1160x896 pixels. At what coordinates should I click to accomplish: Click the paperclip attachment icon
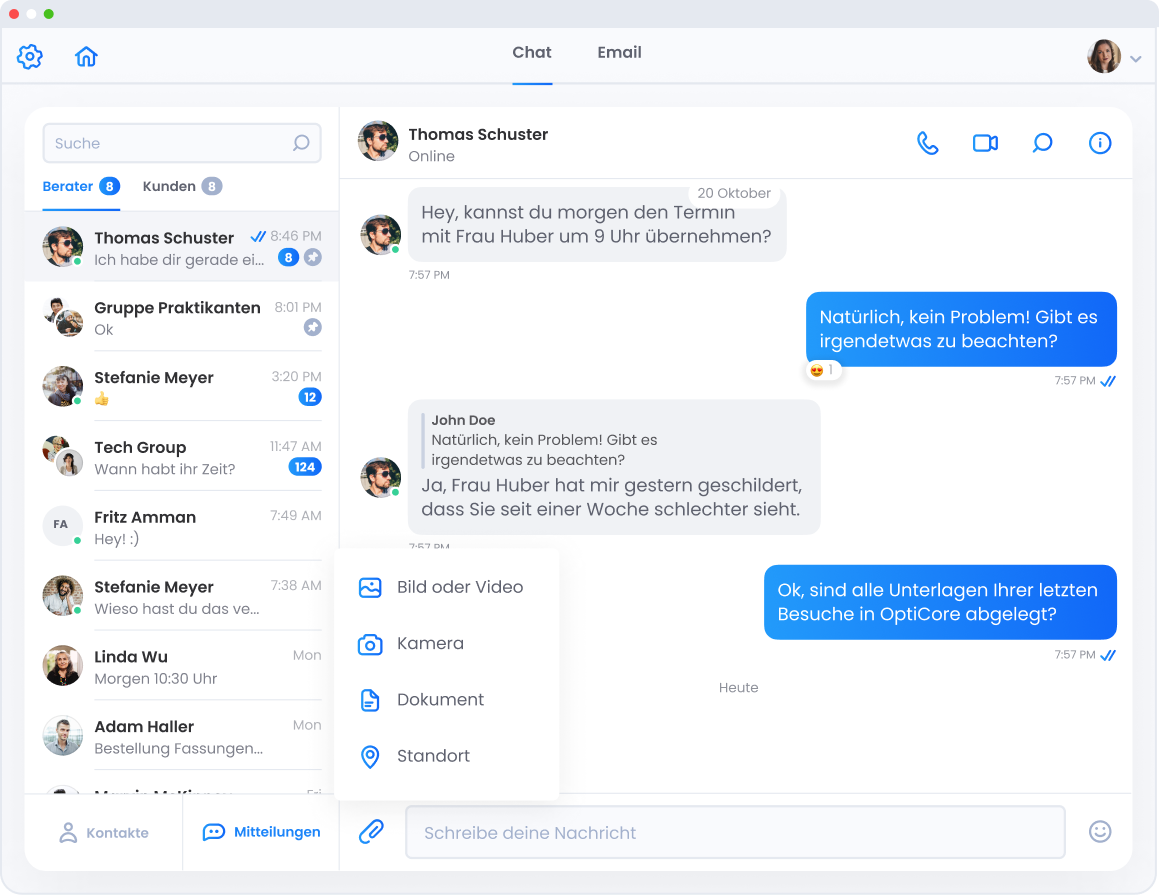point(371,831)
